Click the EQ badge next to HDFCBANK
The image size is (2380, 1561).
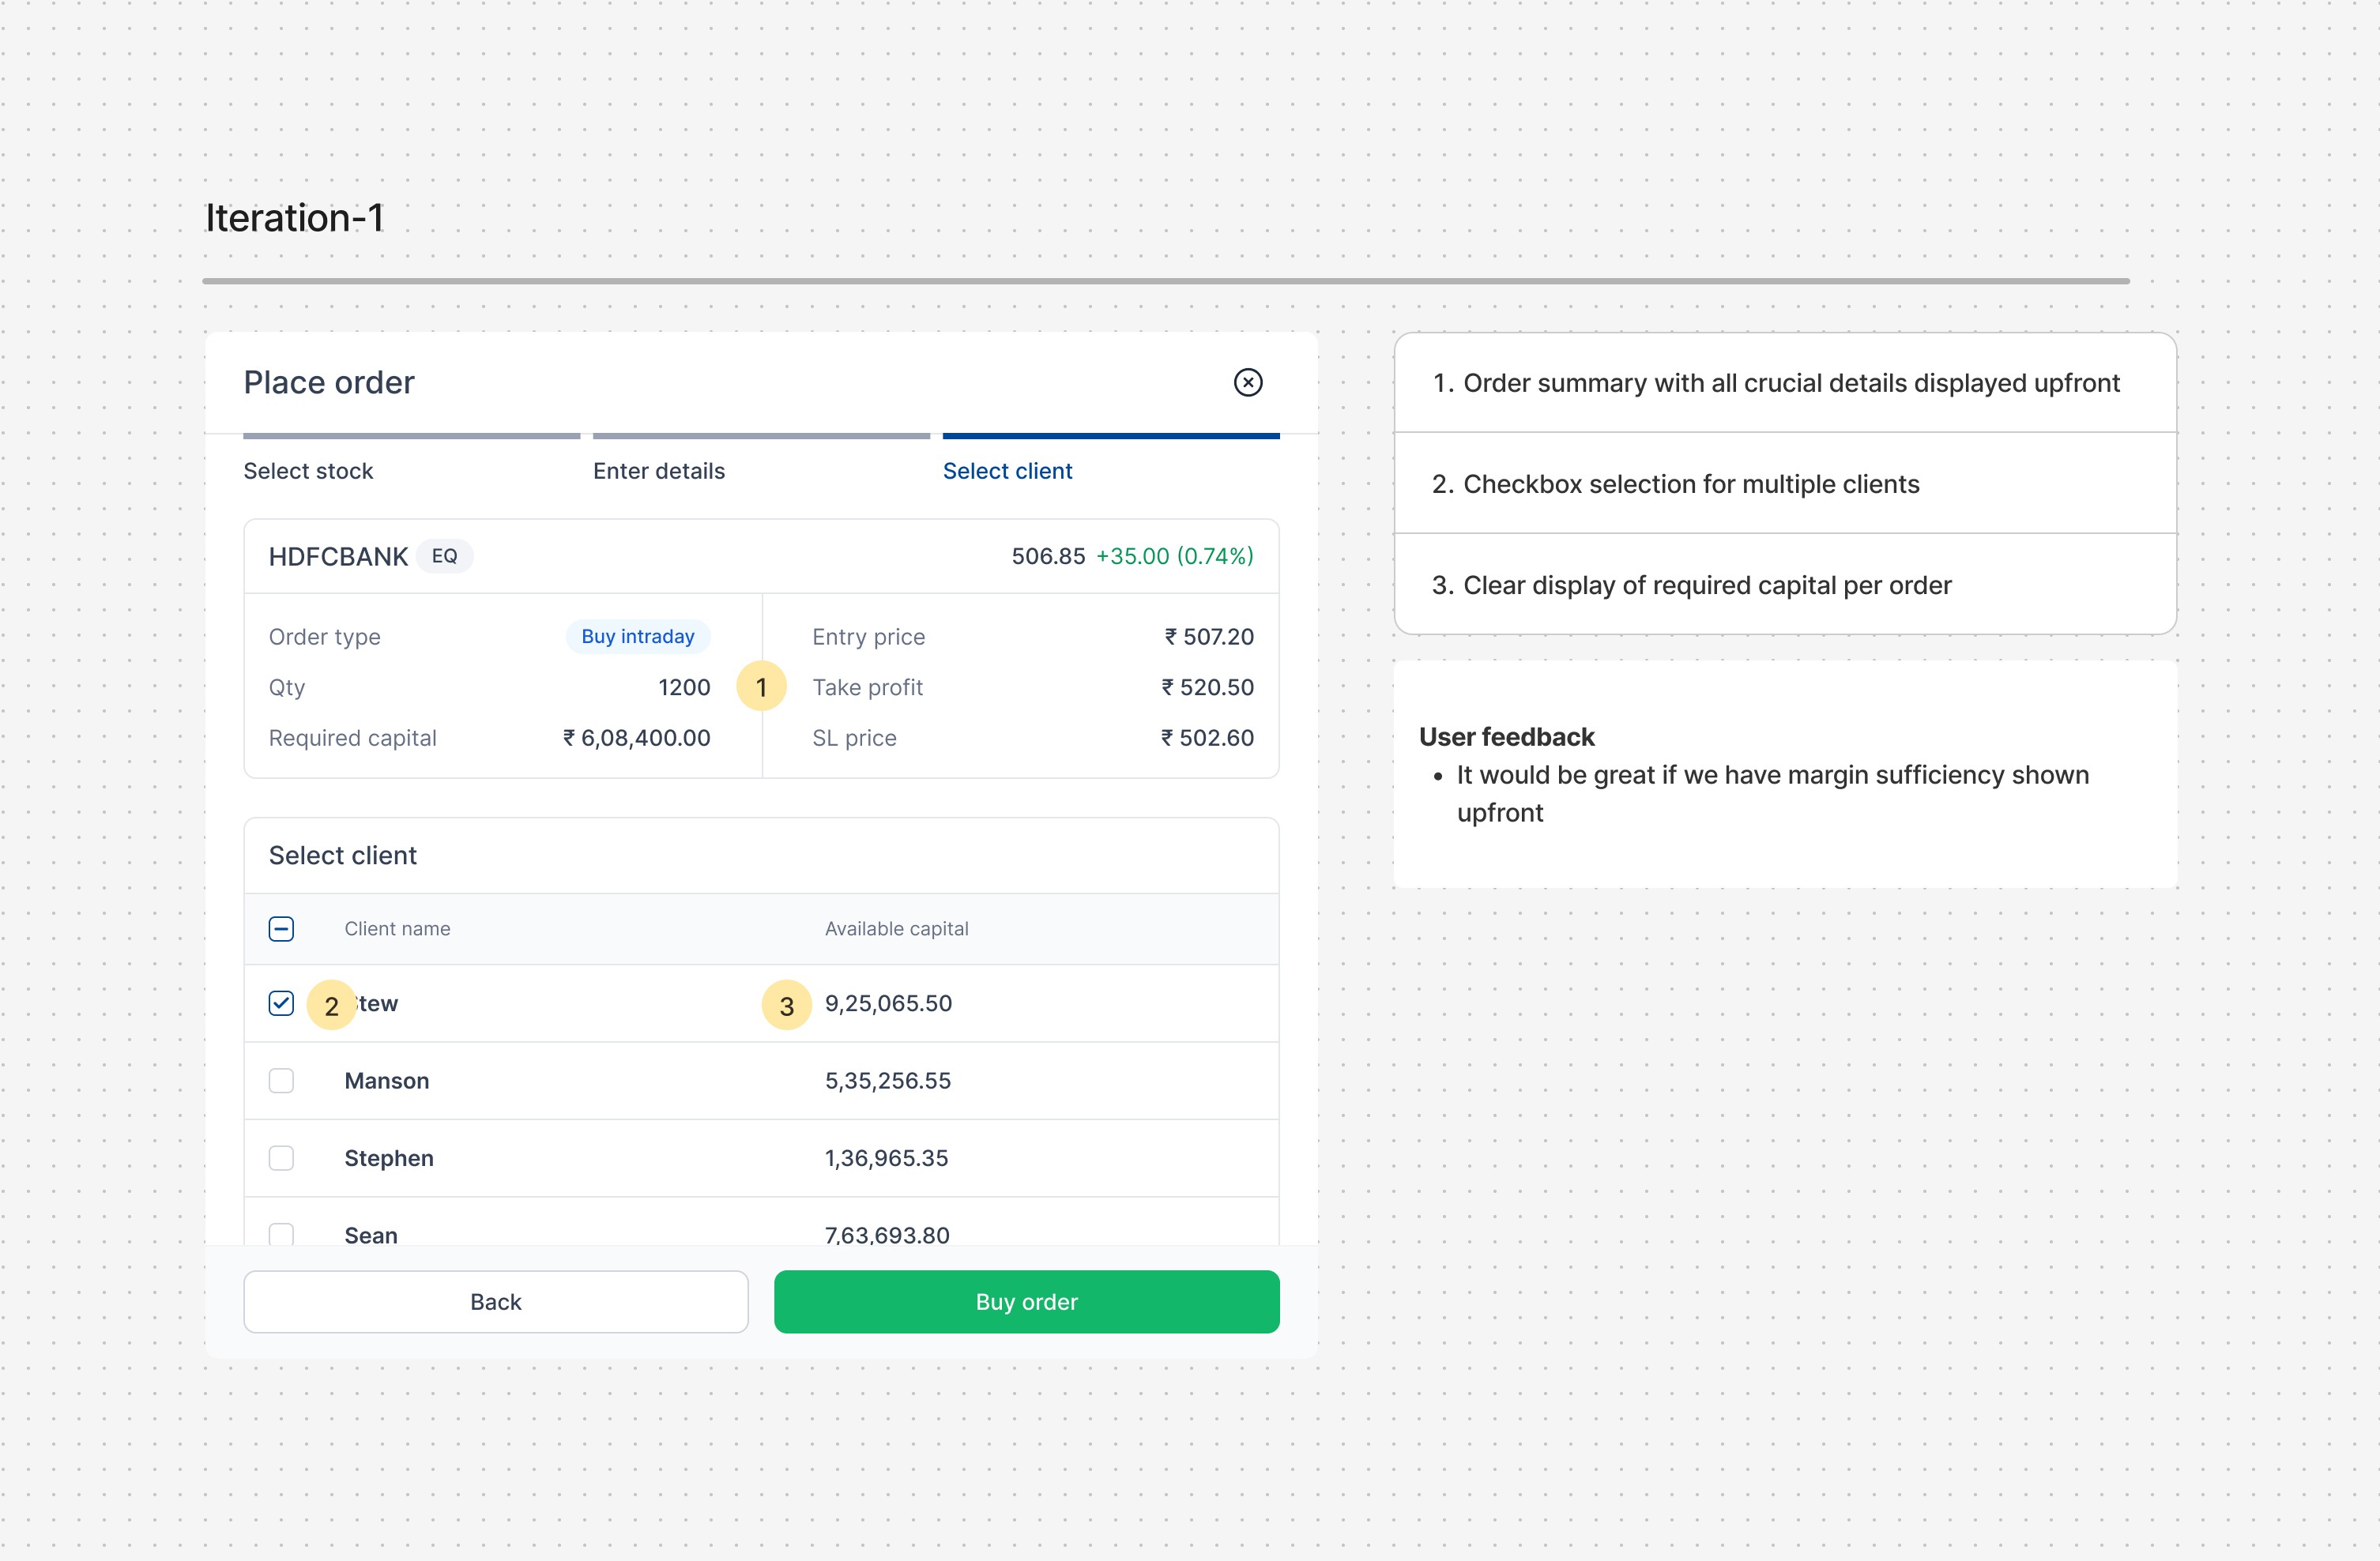(444, 556)
